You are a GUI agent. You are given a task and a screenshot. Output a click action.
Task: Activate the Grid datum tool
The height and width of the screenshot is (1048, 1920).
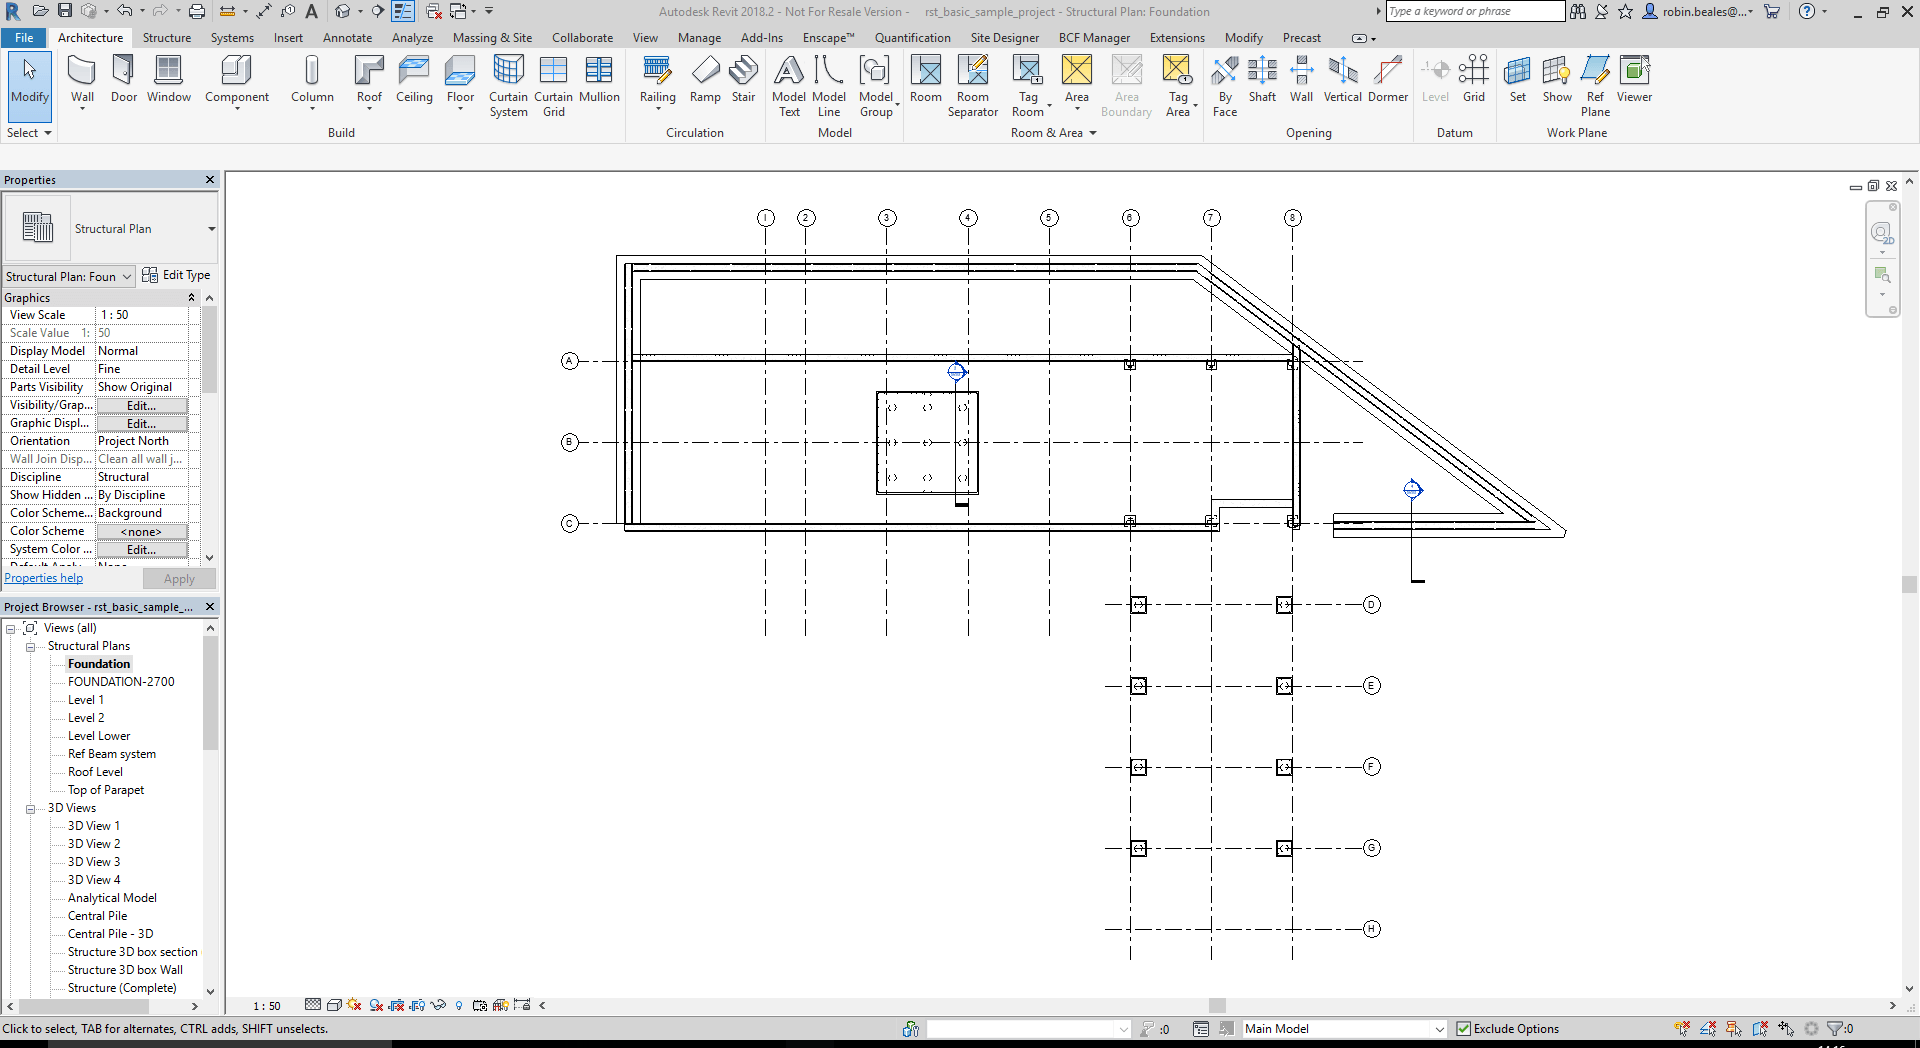[1474, 80]
